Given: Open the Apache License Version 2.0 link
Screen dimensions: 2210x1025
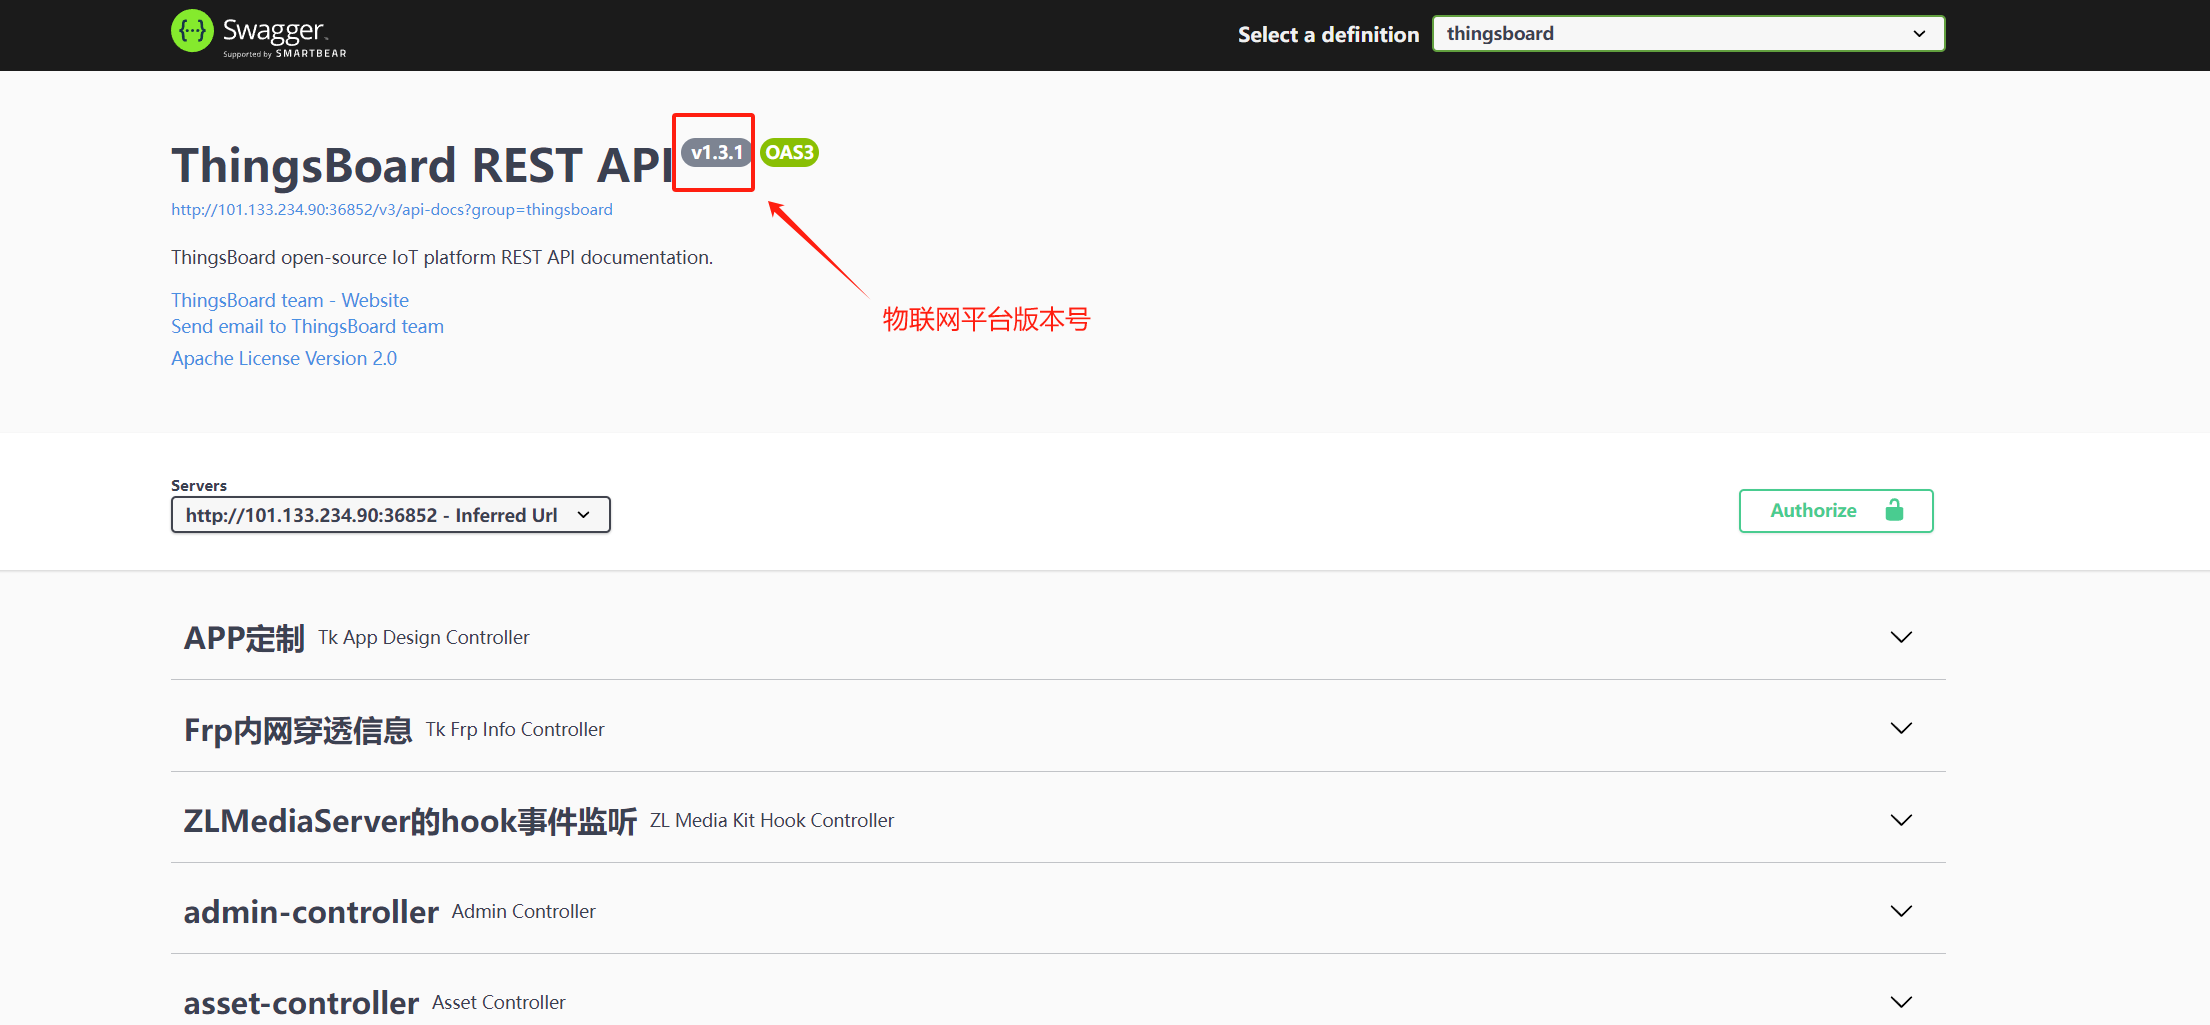Looking at the screenshot, I should coord(284,358).
